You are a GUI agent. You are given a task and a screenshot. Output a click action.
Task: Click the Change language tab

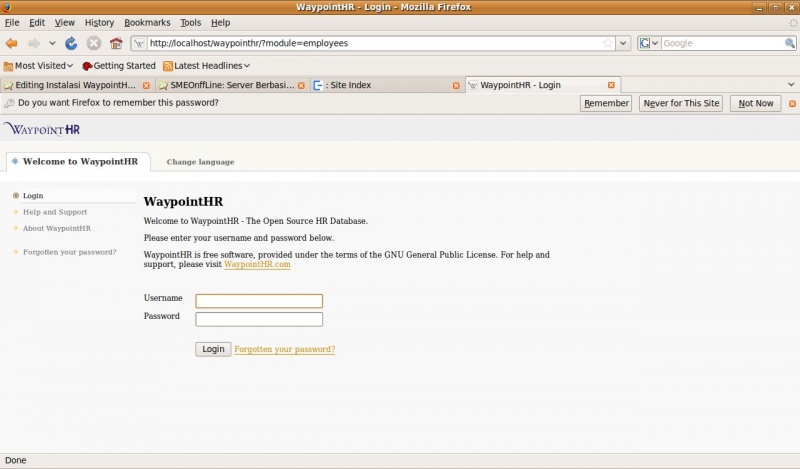200,162
